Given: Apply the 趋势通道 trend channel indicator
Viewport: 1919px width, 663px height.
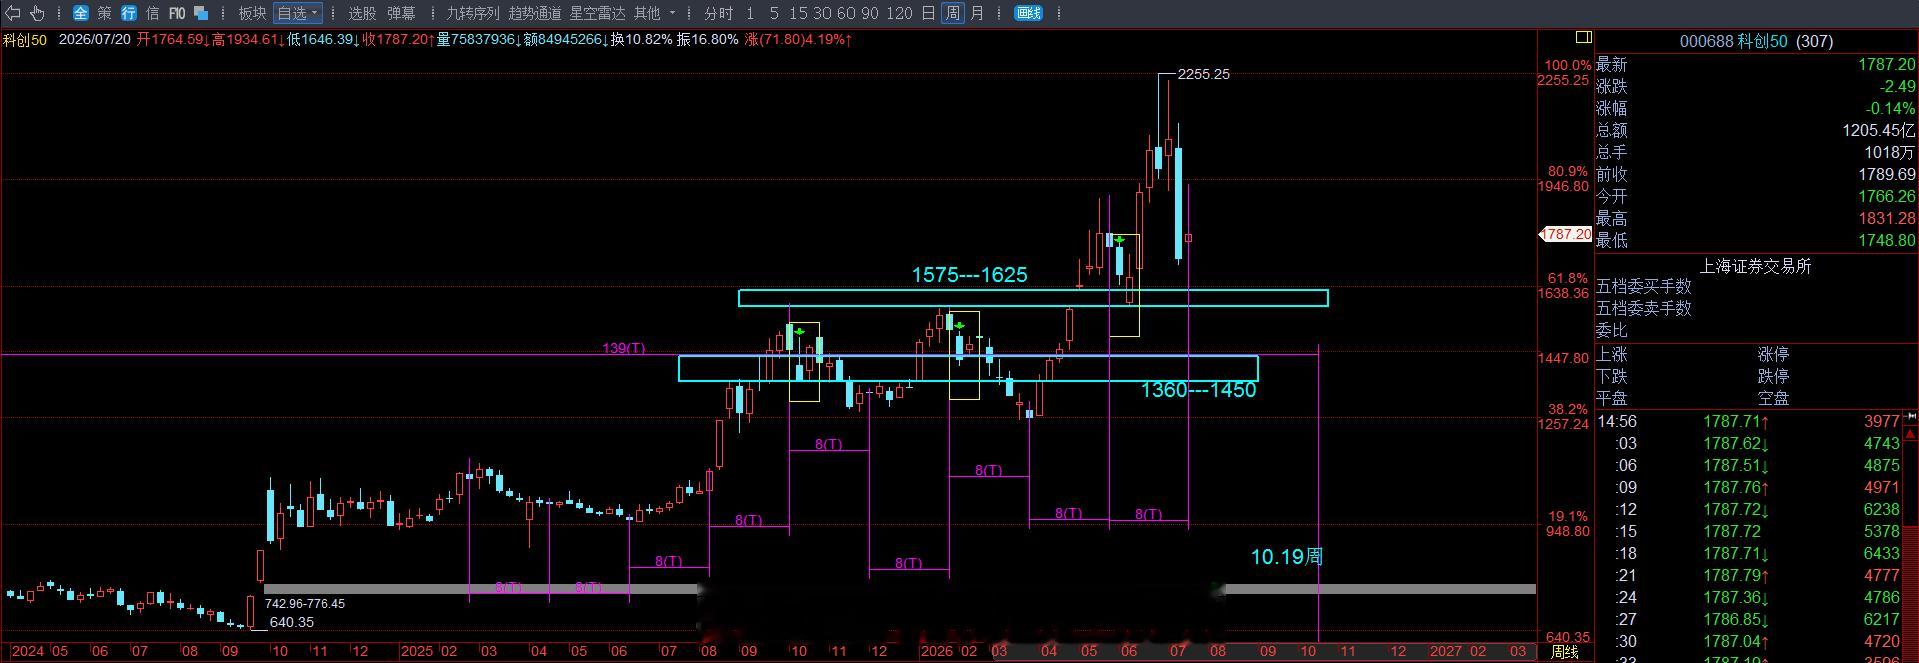Looking at the screenshot, I should point(535,13).
